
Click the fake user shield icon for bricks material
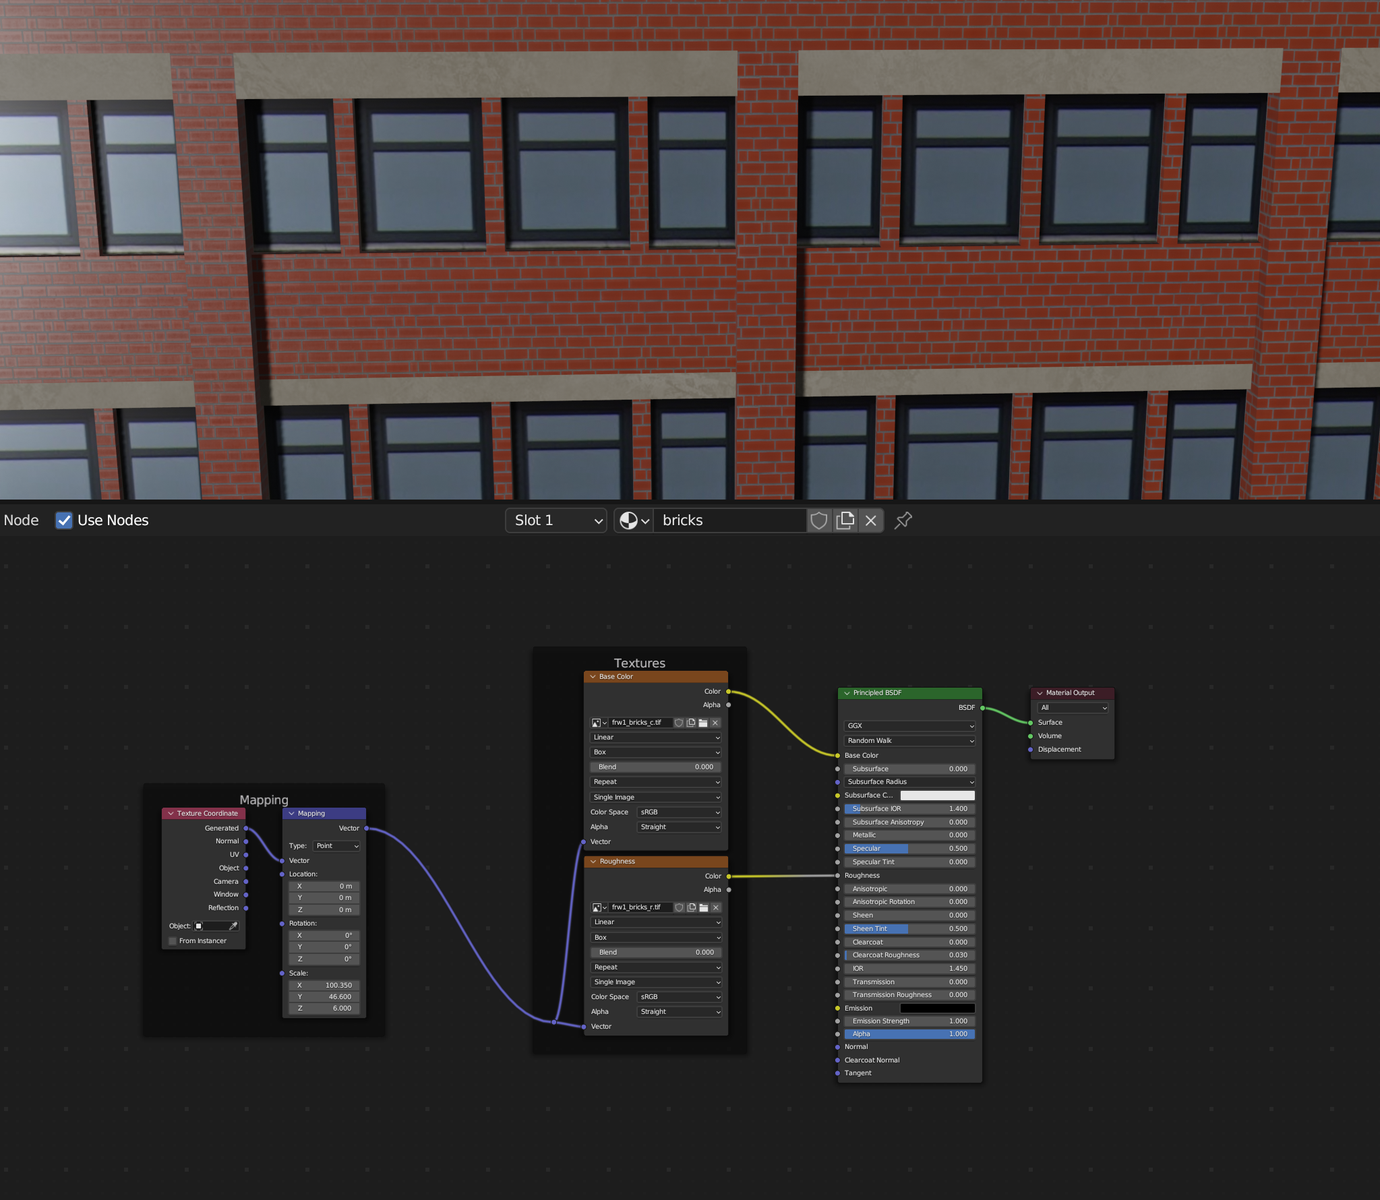[819, 520]
